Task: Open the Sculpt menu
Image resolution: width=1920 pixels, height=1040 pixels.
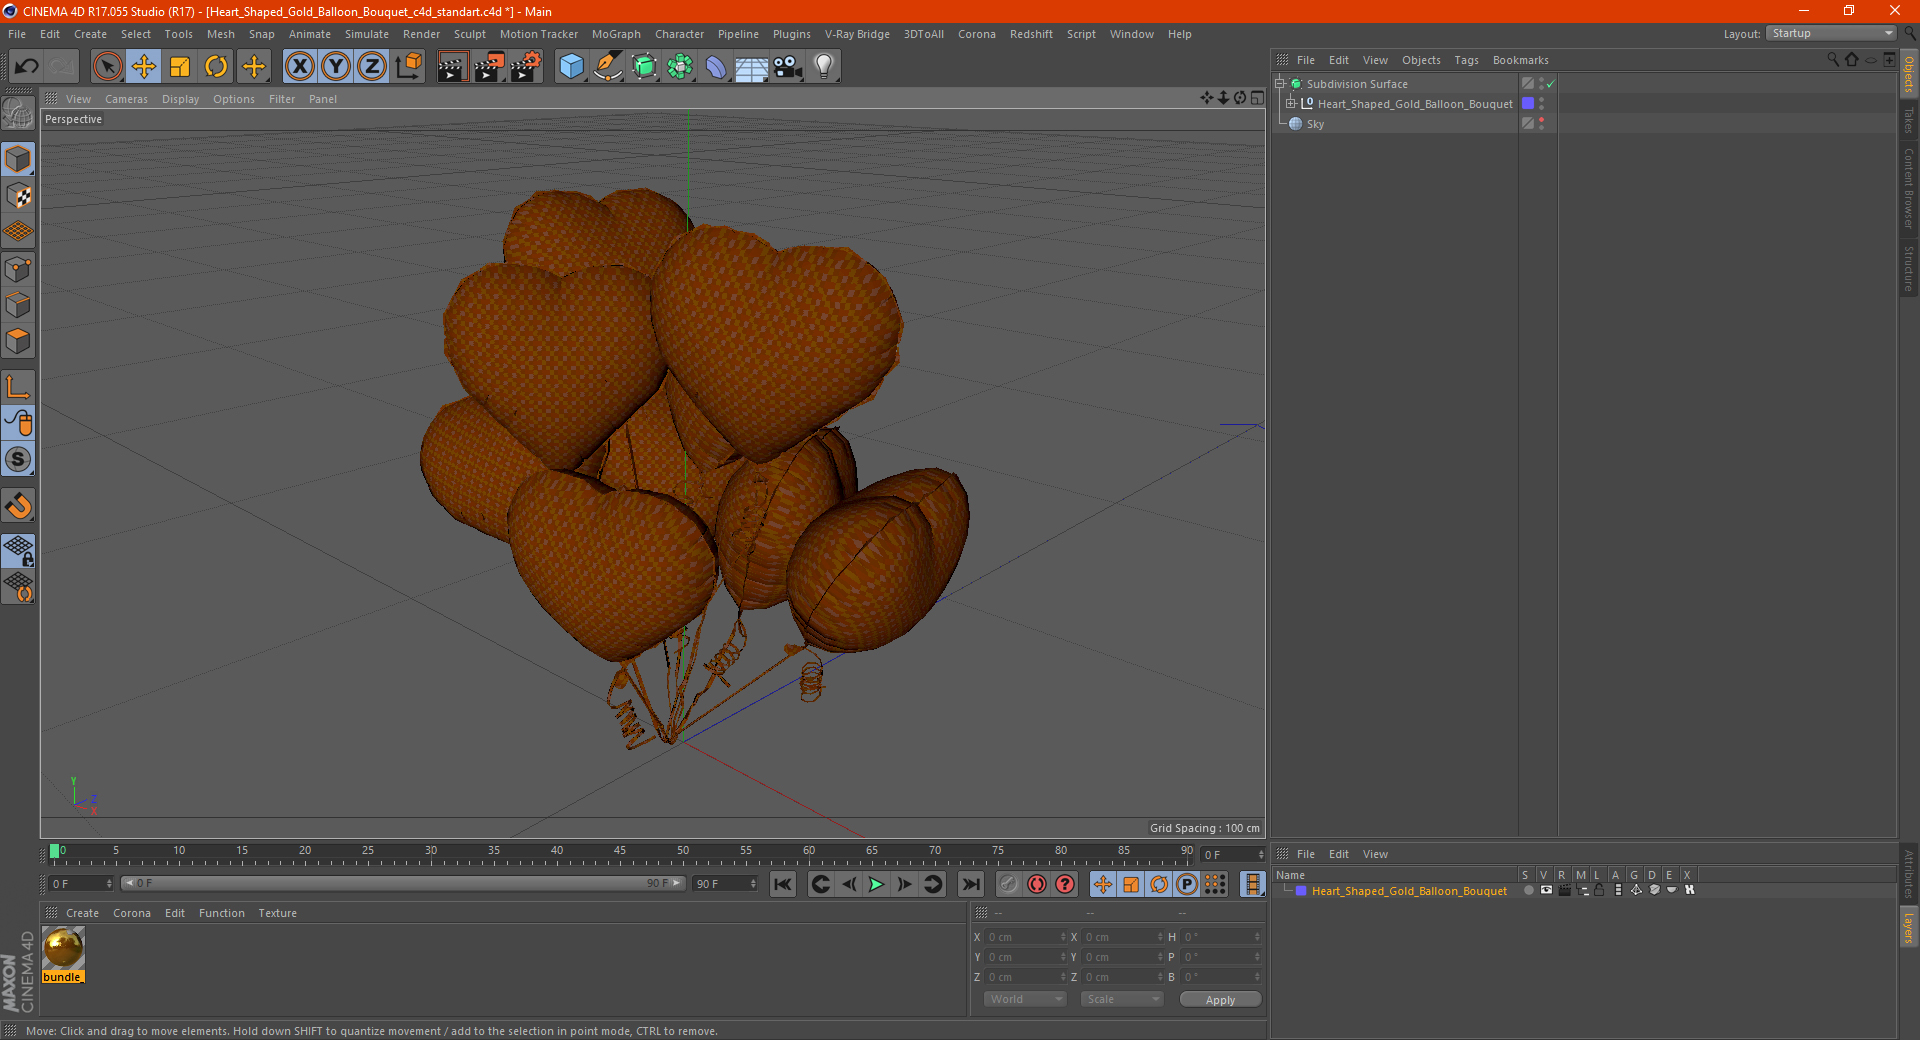Action: 469,34
